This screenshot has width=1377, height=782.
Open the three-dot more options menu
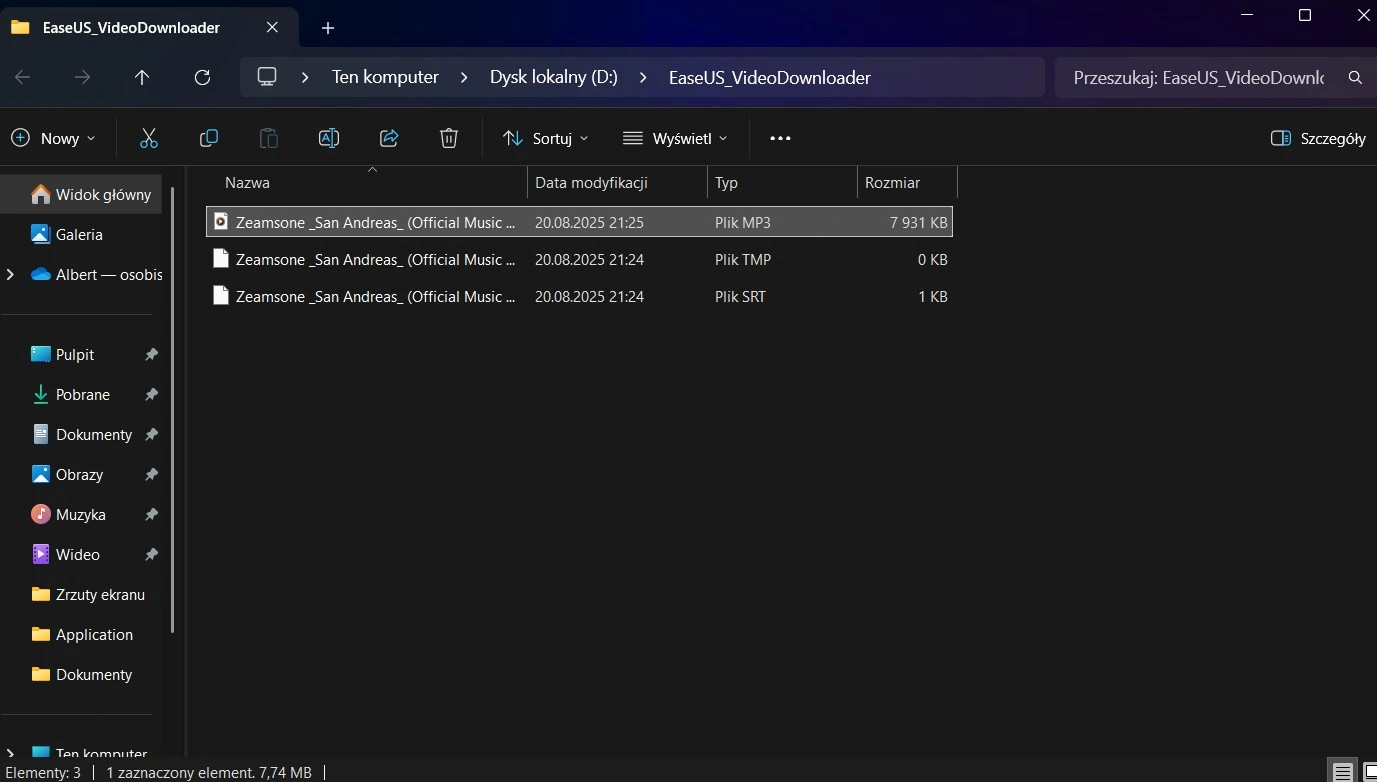pyautogui.click(x=780, y=138)
